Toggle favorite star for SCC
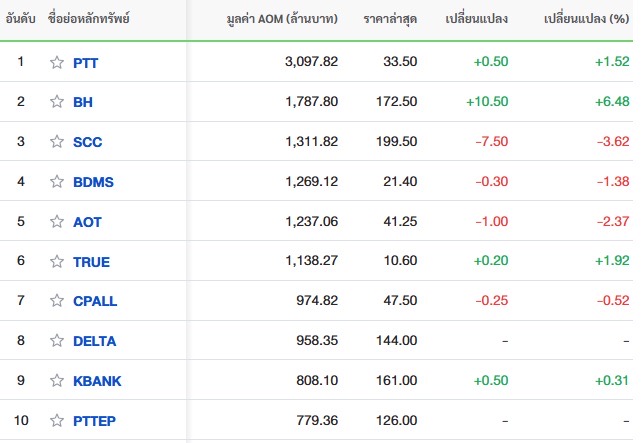Image resolution: width=642 pixels, height=443 pixels. 57,142
